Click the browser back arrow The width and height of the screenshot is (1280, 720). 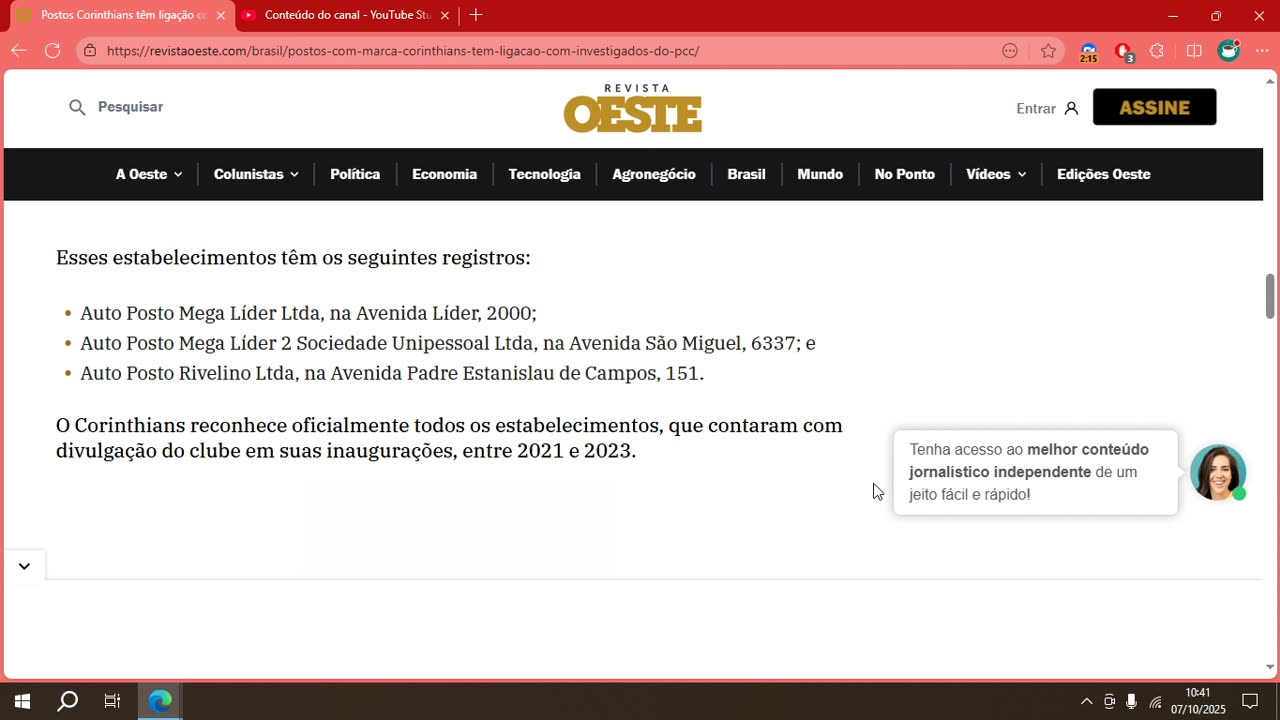pos(18,51)
